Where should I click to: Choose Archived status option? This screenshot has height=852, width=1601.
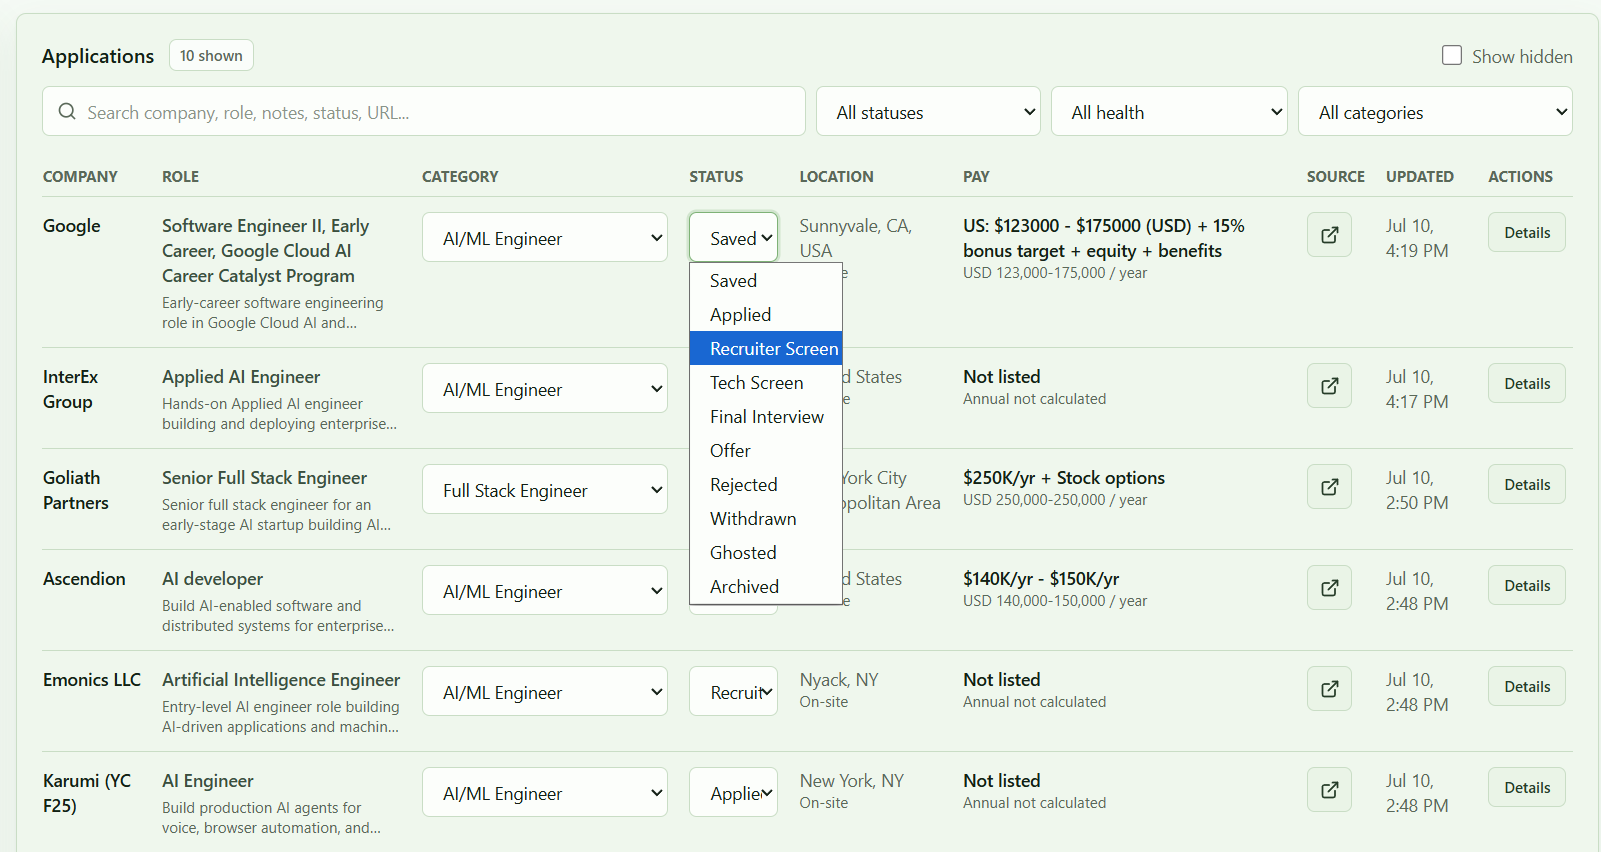tap(766, 587)
